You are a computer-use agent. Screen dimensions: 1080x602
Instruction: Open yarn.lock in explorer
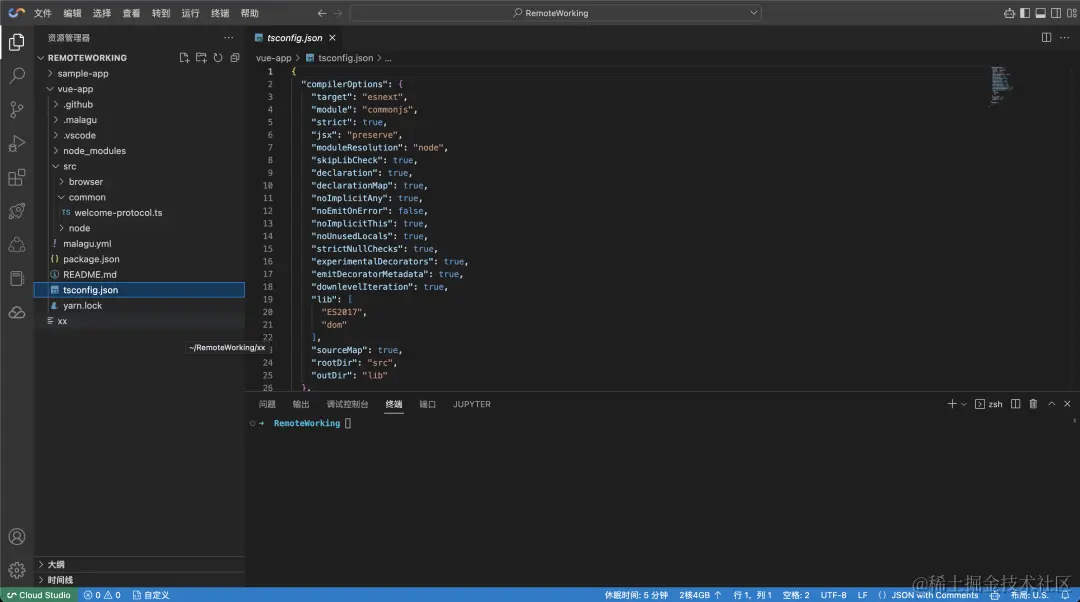pyautogui.click(x=139, y=306)
